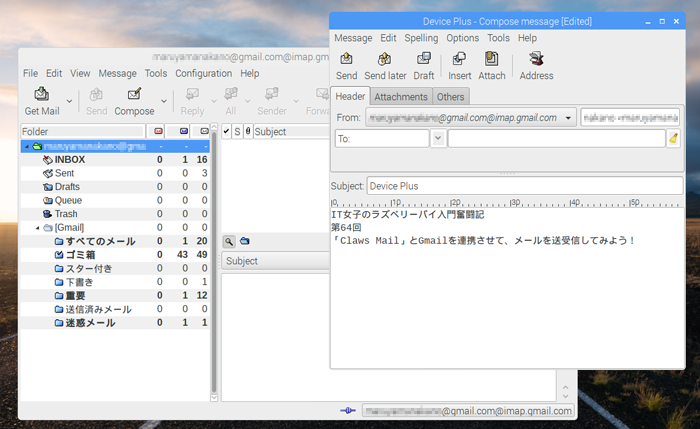Select the Trash folder
The width and height of the screenshot is (700, 429).
[x=115, y=214]
